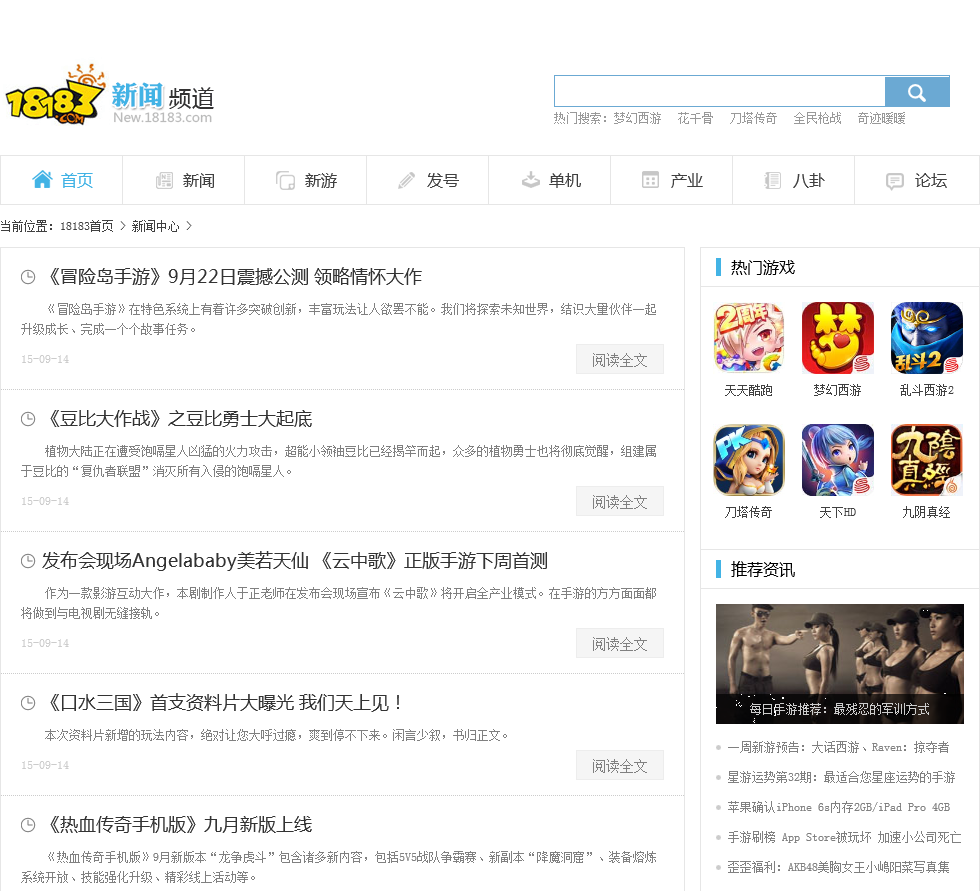Click the document icon beside 八卦
The image size is (980, 891).
point(772,181)
